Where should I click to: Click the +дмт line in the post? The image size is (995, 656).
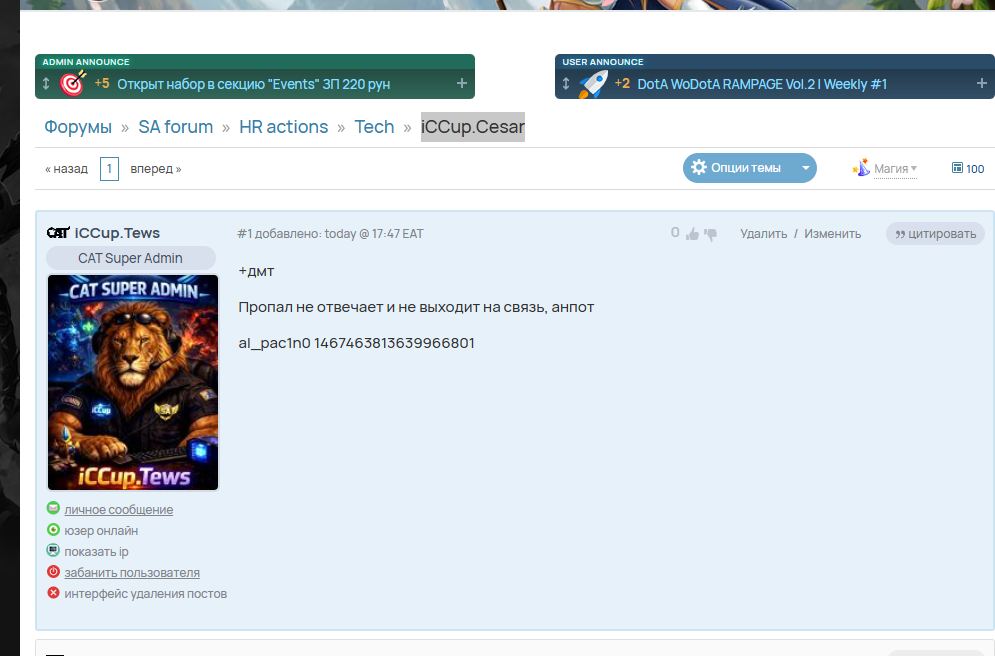[x=256, y=272]
